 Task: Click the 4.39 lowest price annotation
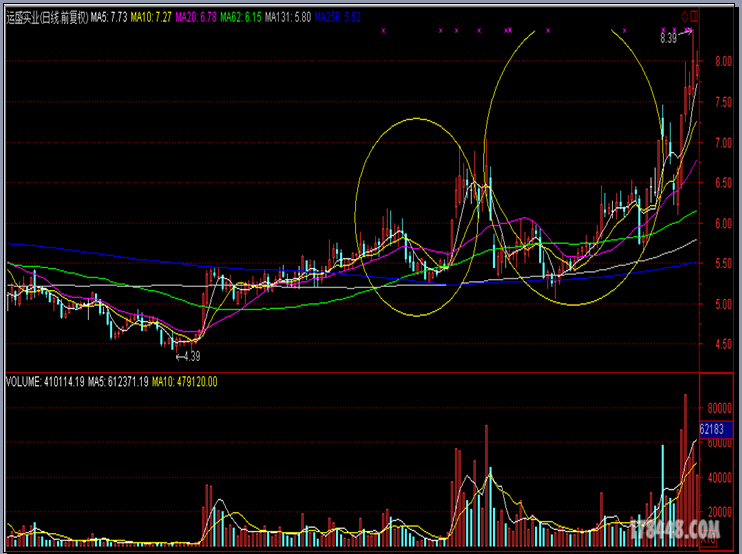click(x=188, y=356)
